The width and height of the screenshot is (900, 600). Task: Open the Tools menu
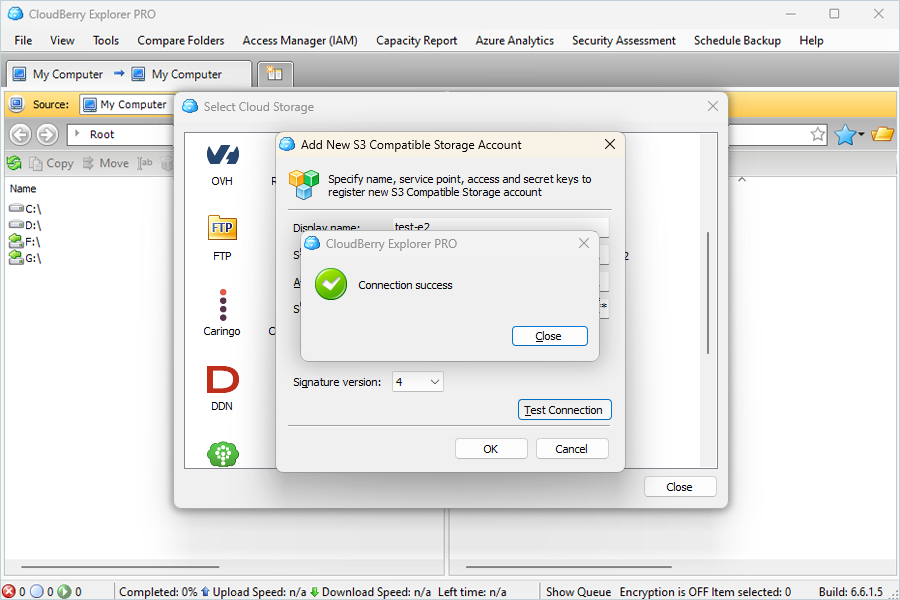point(106,41)
